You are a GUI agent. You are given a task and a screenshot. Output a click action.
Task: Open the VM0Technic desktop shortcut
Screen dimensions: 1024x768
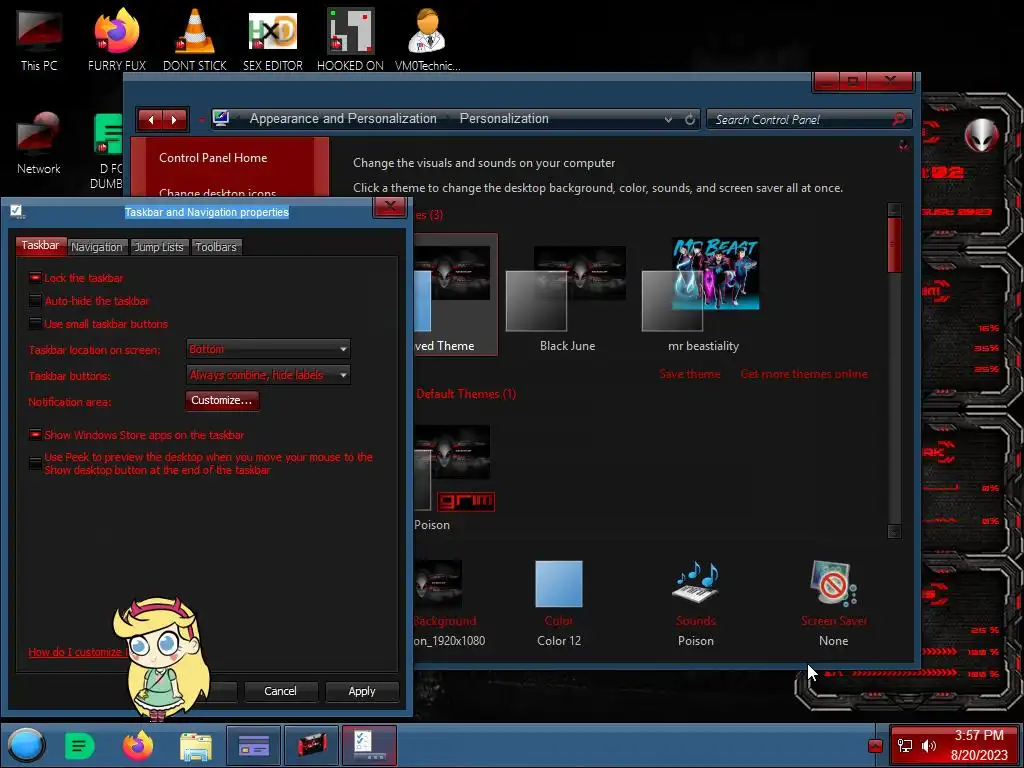(427, 39)
